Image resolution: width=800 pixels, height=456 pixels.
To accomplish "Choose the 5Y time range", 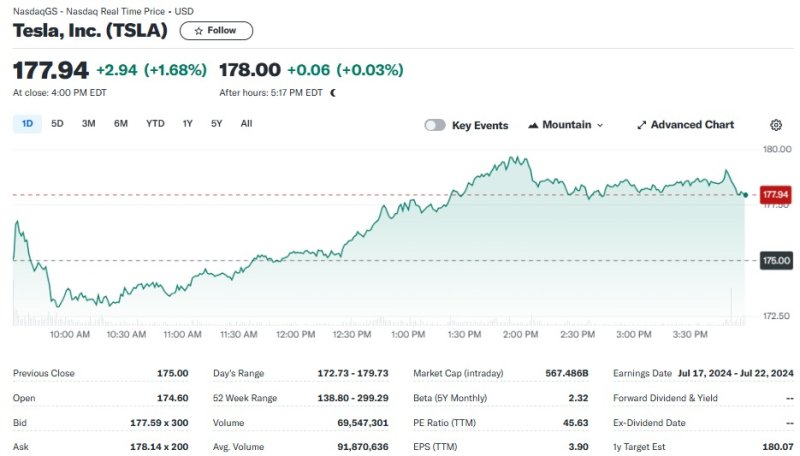I will coord(216,124).
